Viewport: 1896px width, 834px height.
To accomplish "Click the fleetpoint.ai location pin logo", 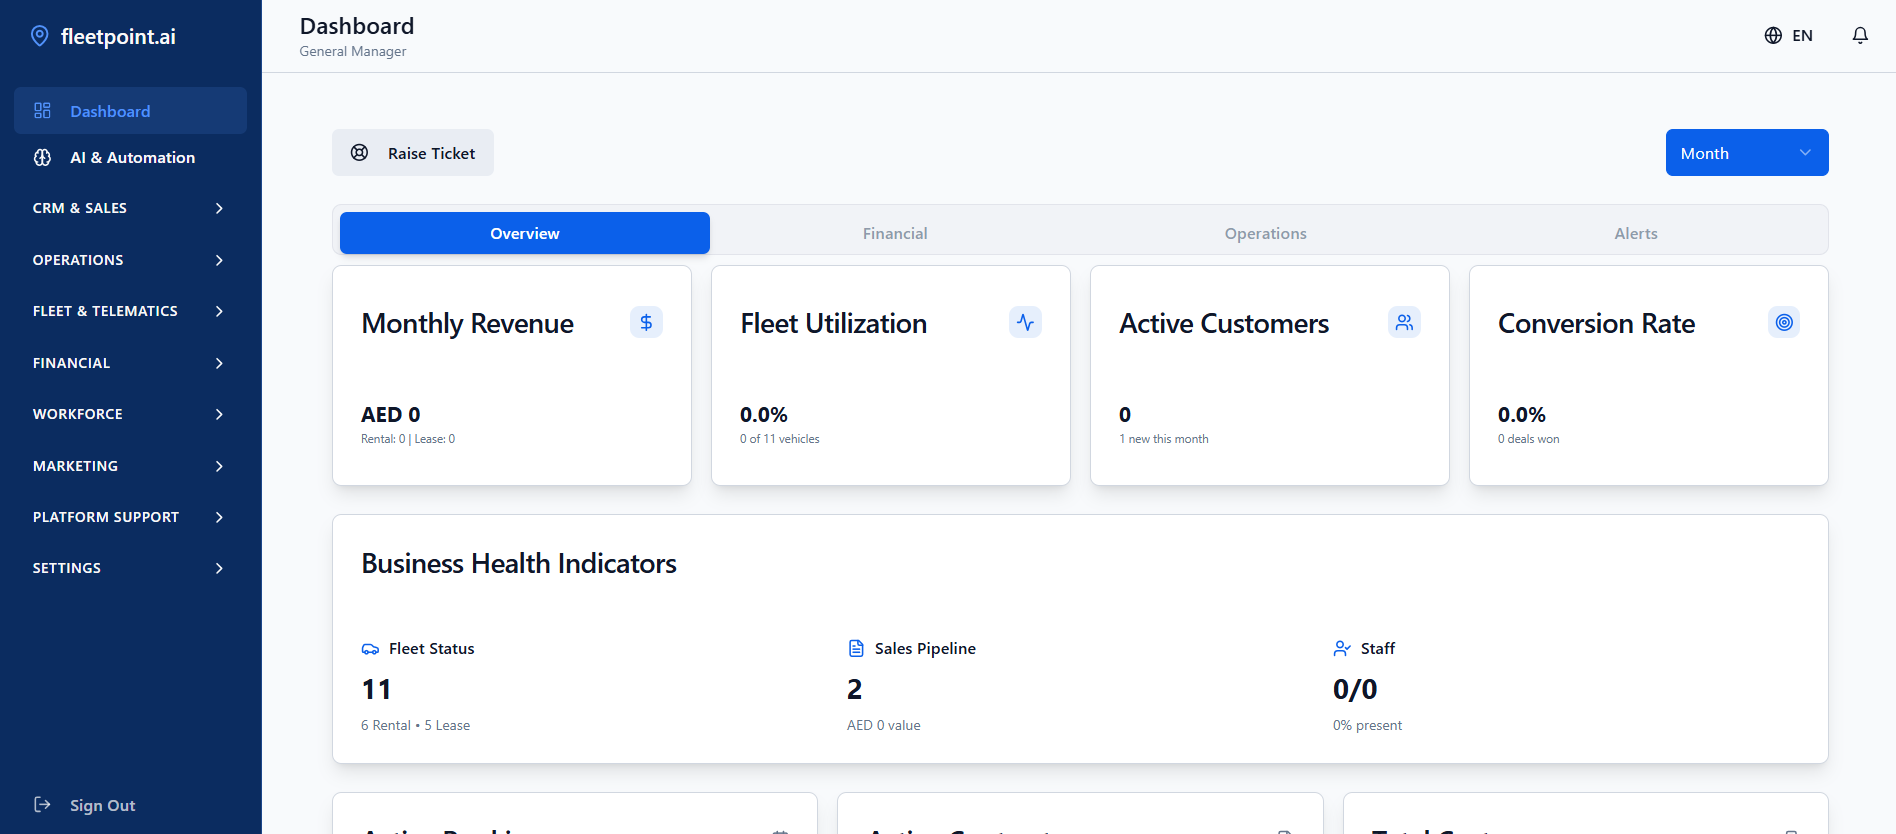I will 40,36.
